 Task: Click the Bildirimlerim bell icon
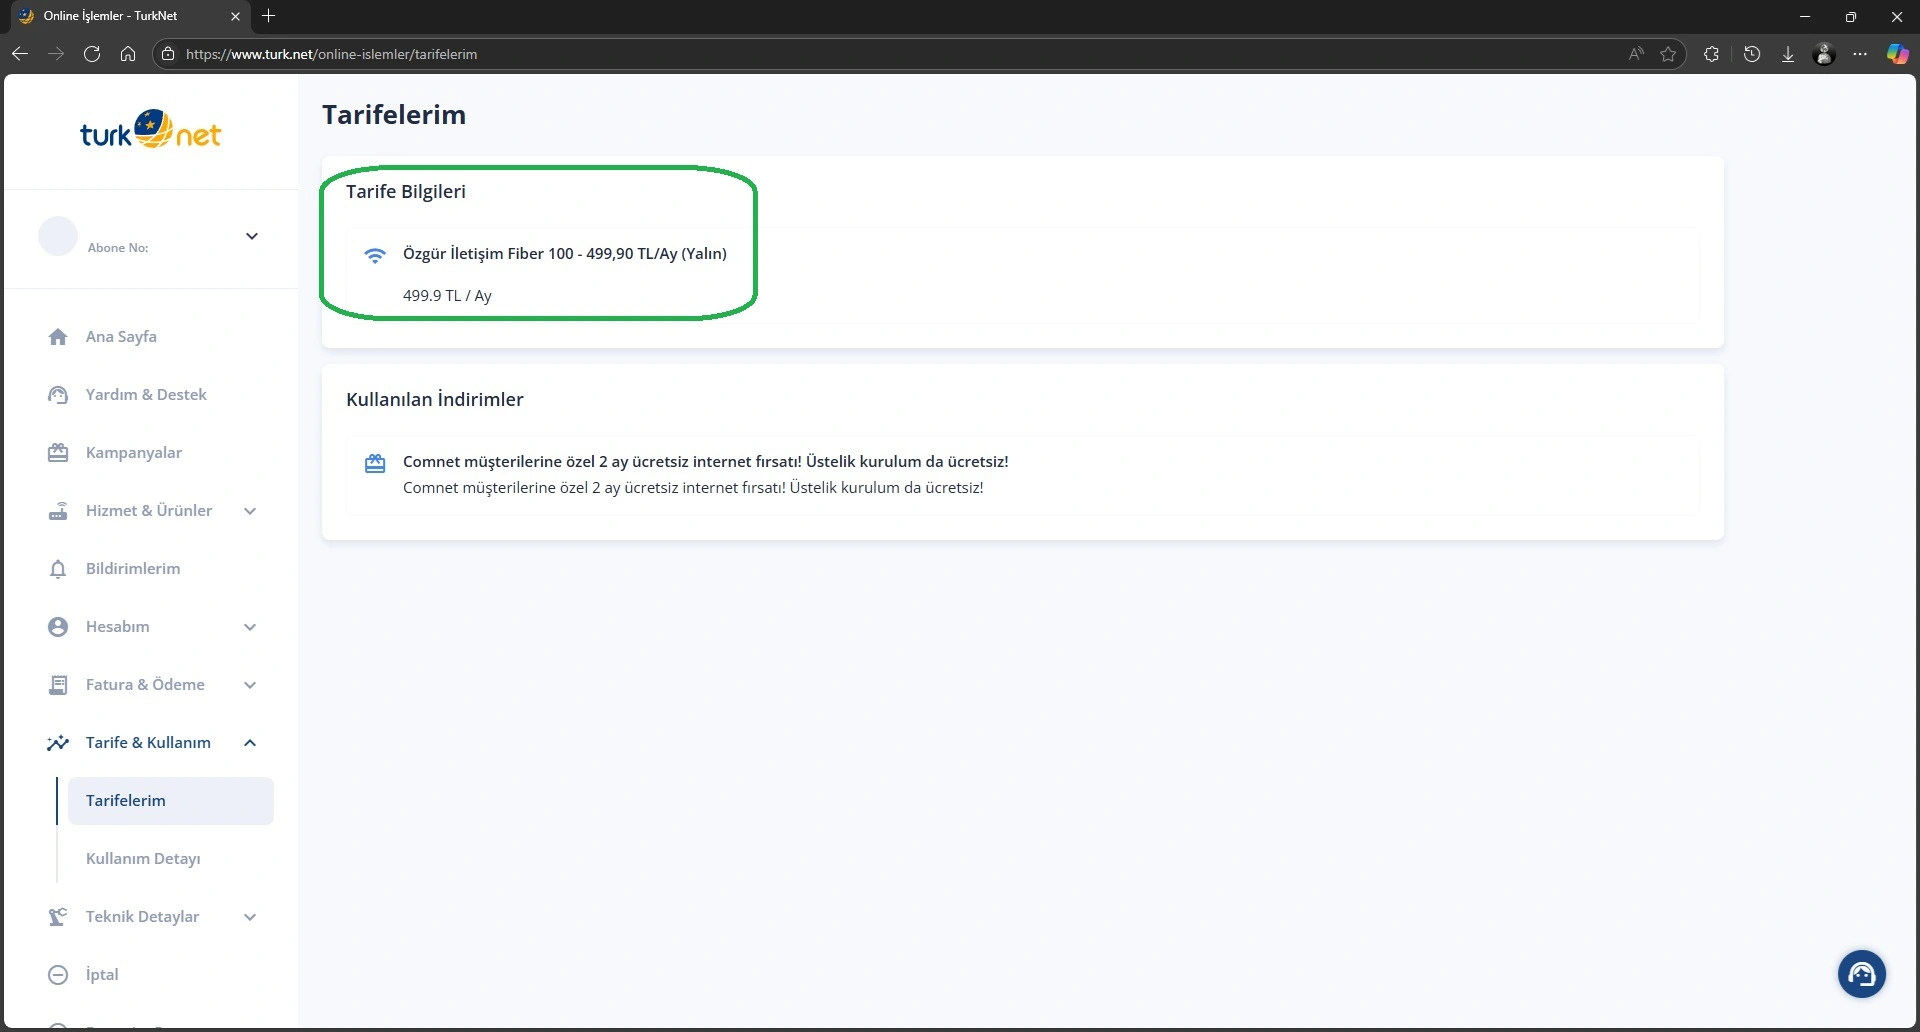(58, 569)
